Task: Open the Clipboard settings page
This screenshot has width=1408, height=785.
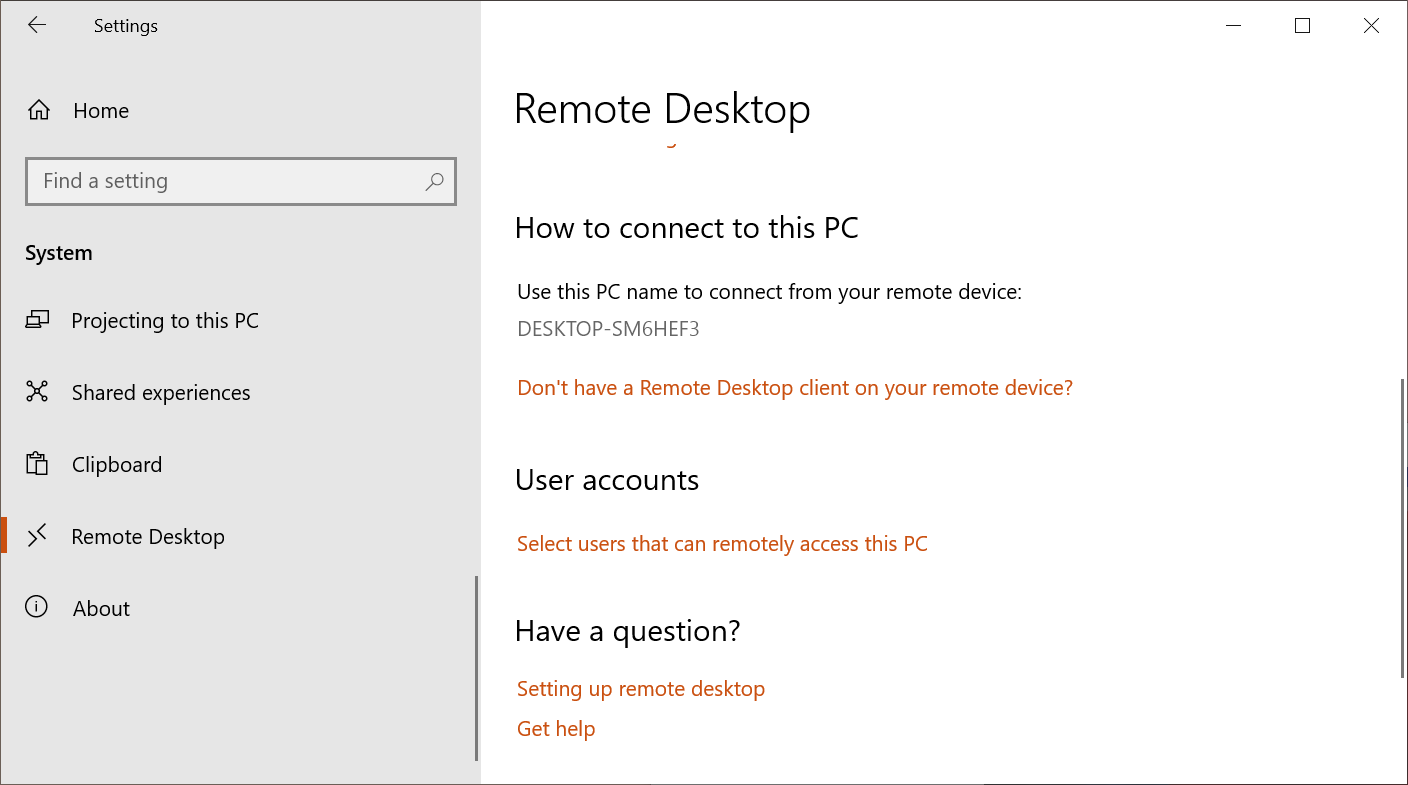Action: (117, 465)
